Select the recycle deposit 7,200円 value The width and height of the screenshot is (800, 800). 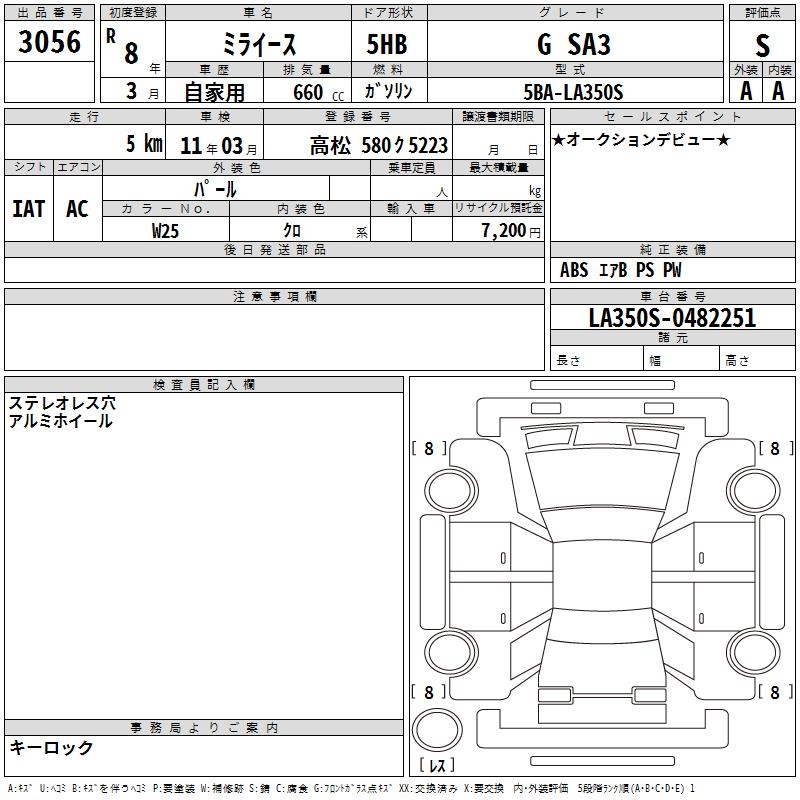[x=504, y=231]
